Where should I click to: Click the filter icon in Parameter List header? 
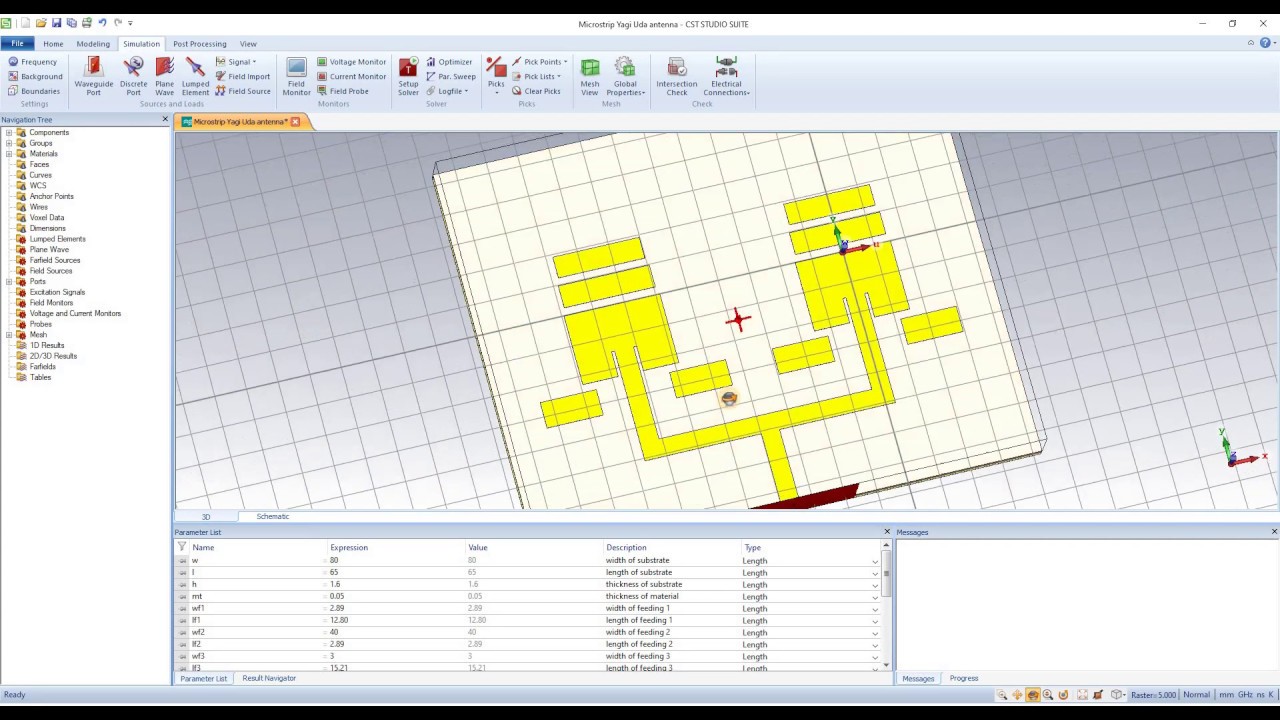click(x=182, y=547)
